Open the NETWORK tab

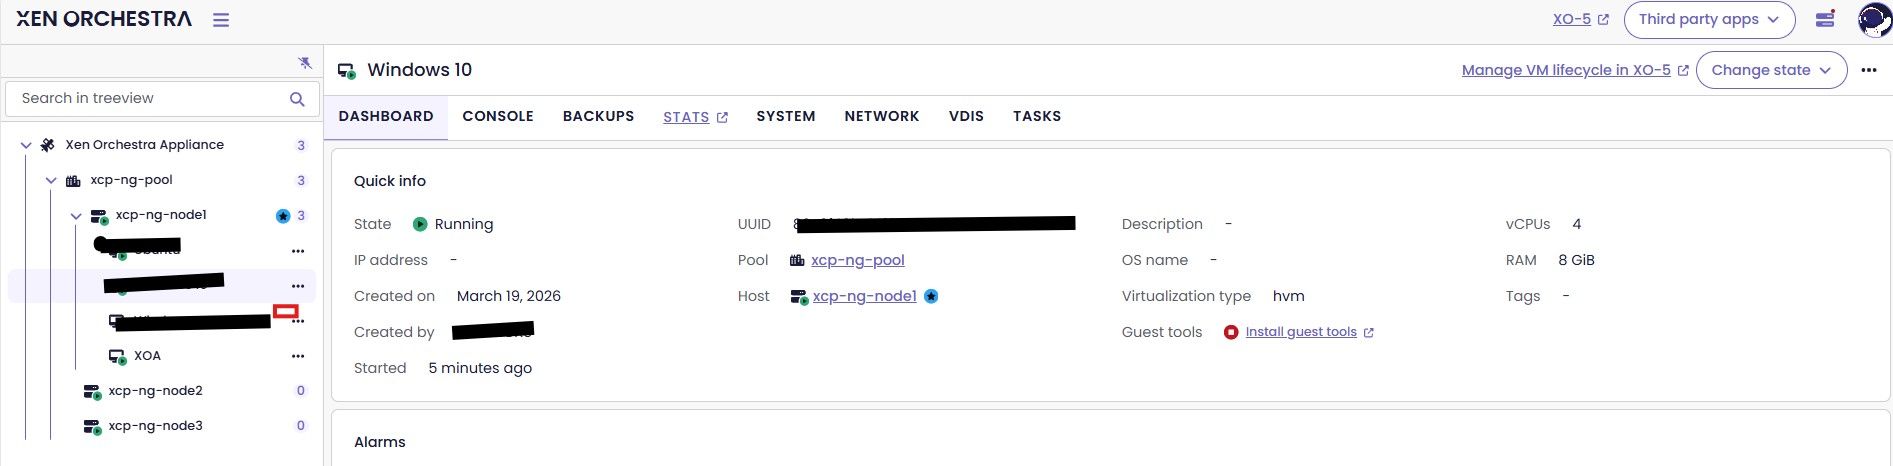[x=881, y=116]
